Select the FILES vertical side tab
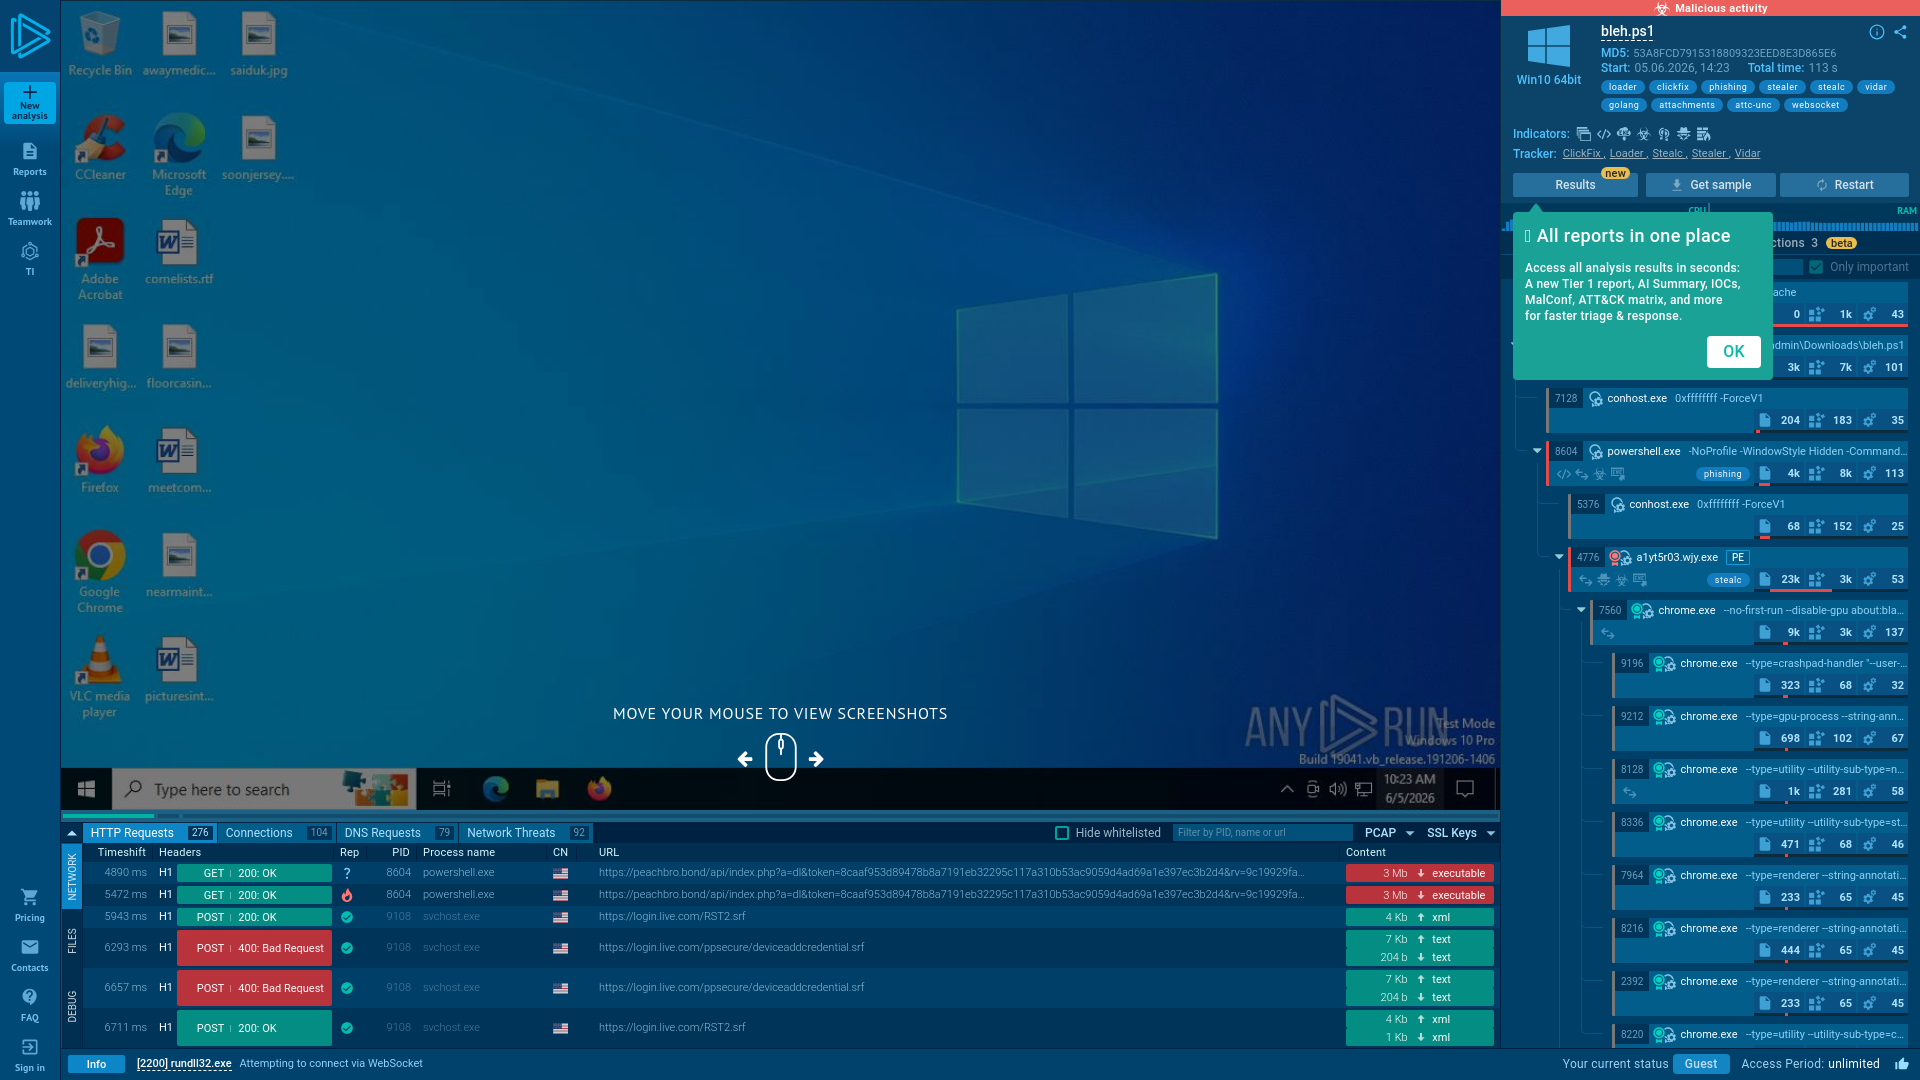The width and height of the screenshot is (1920, 1080). [x=72, y=940]
